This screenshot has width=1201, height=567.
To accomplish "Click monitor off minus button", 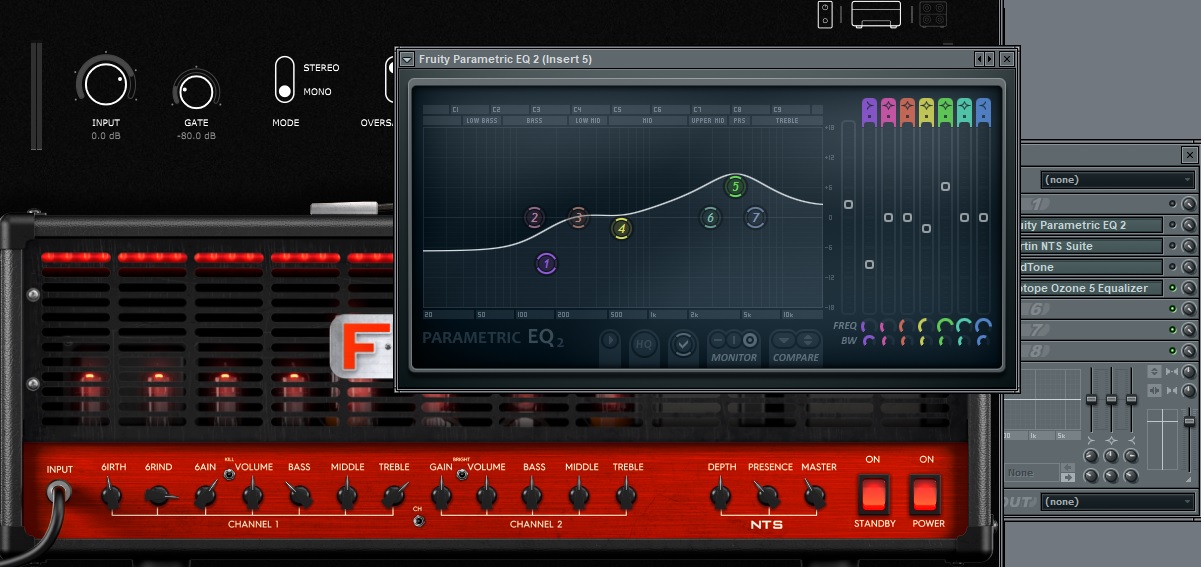I will tap(718, 339).
